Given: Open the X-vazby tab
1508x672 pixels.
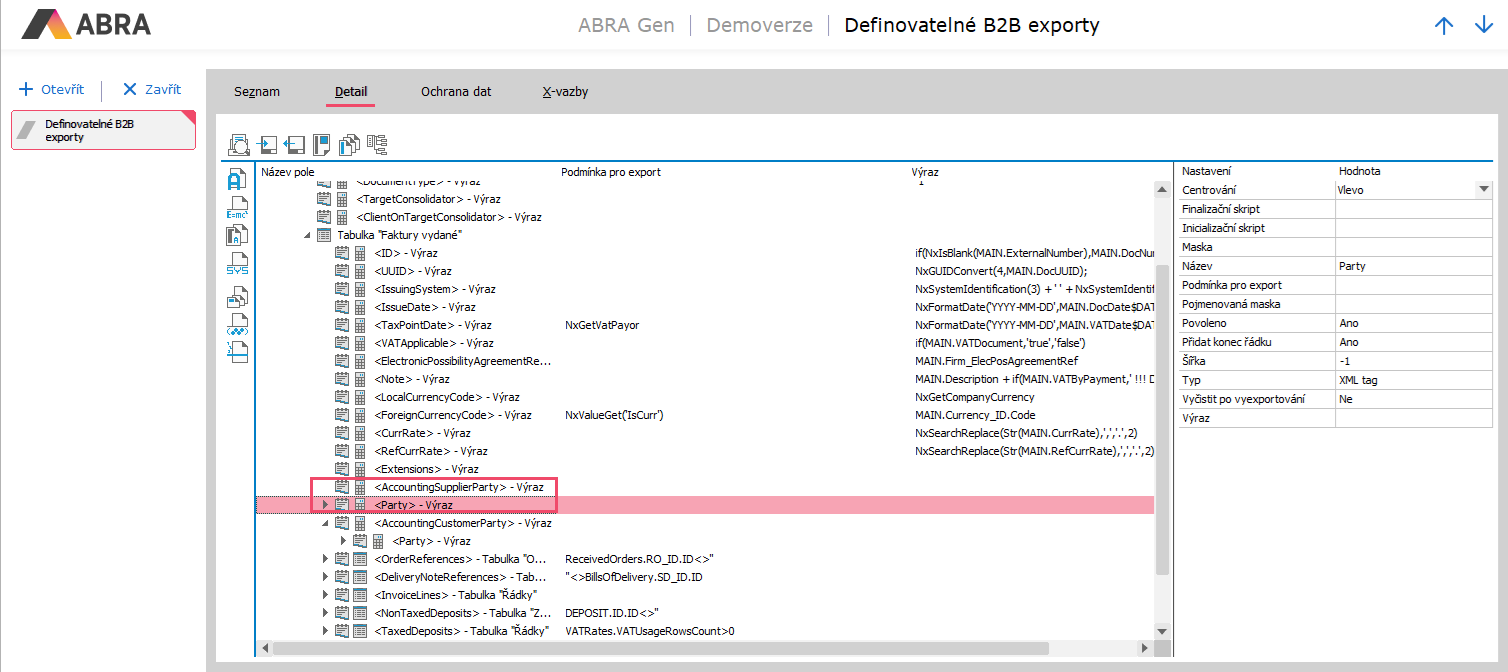Looking at the screenshot, I should click(x=565, y=92).
